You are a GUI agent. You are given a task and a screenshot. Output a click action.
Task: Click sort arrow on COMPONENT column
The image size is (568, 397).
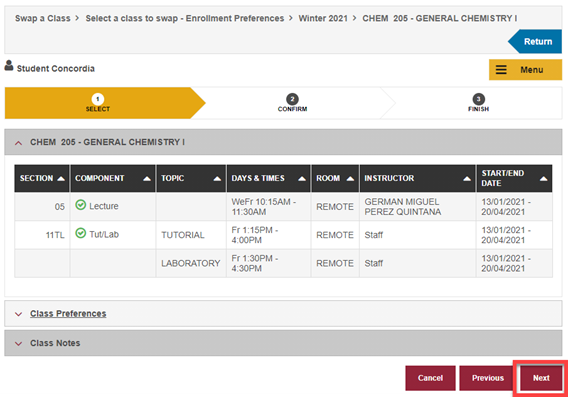tap(147, 178)
